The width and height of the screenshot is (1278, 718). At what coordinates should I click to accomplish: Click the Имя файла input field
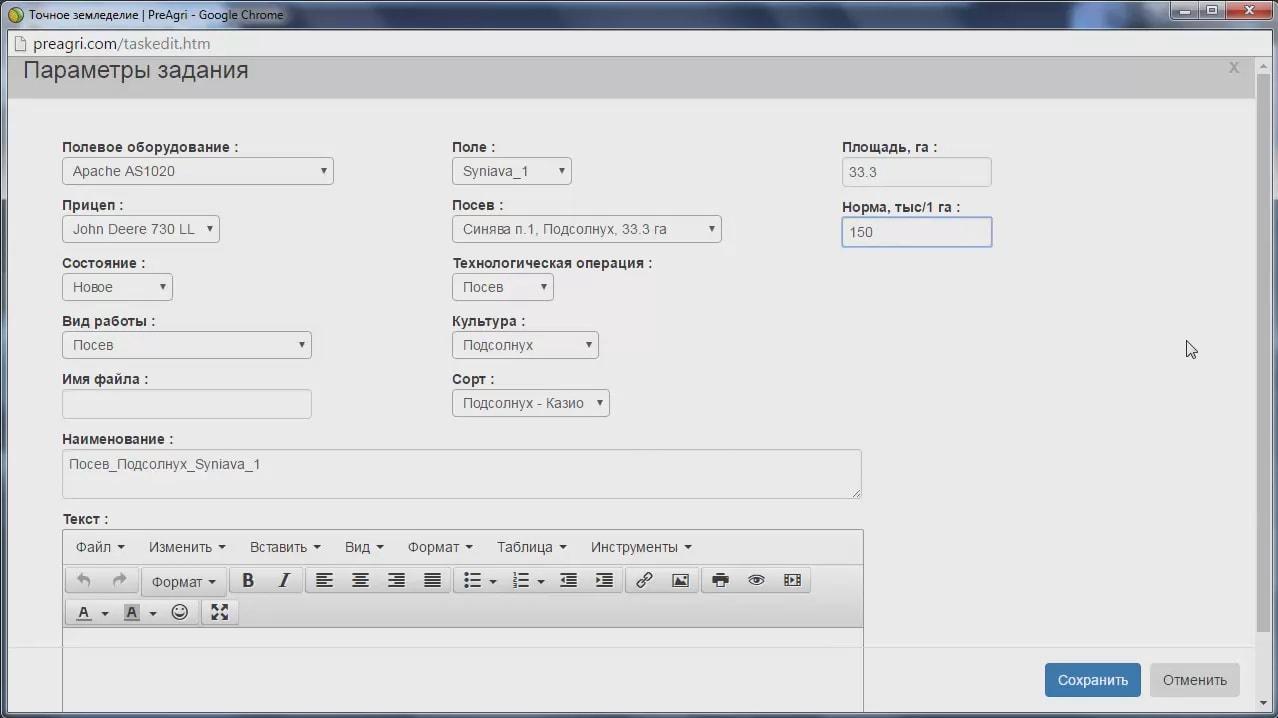[x=187, y=404]
